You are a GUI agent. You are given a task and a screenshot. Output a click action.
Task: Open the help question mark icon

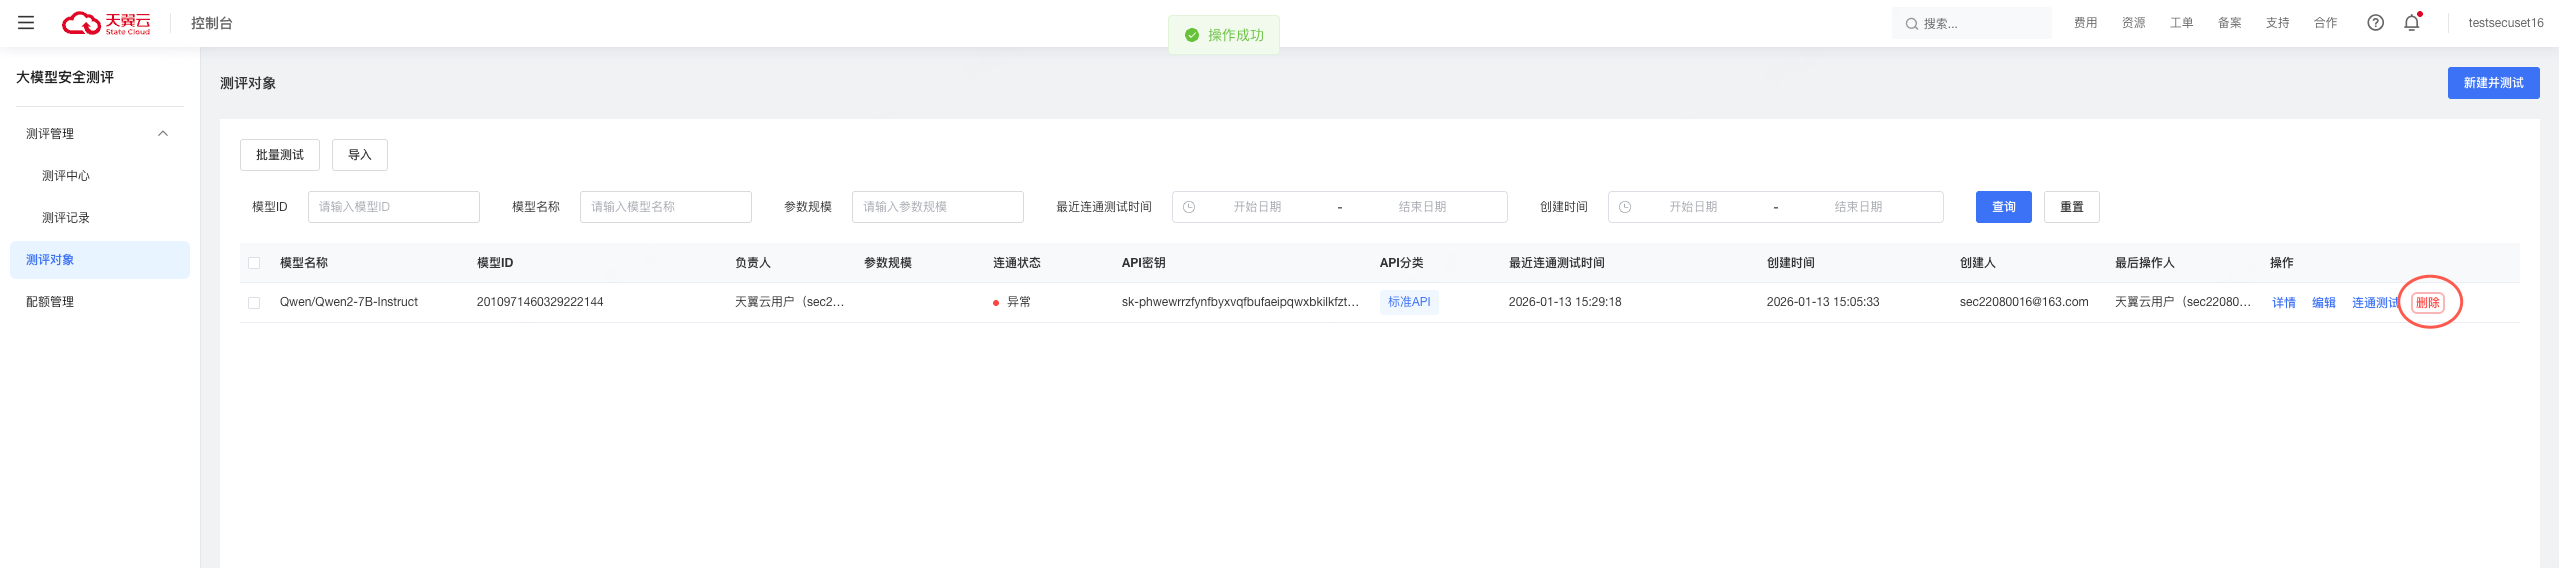(2375, 23)
